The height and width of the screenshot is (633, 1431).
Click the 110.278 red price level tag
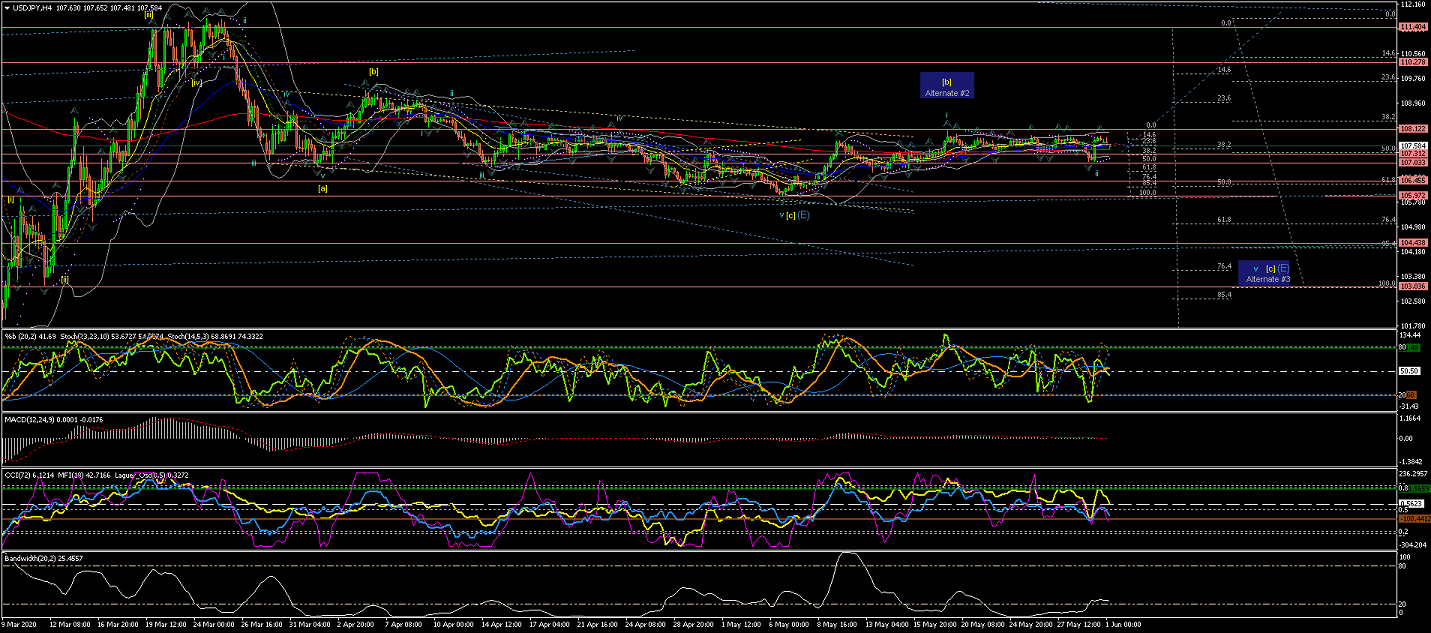[x=1413, y=63]
